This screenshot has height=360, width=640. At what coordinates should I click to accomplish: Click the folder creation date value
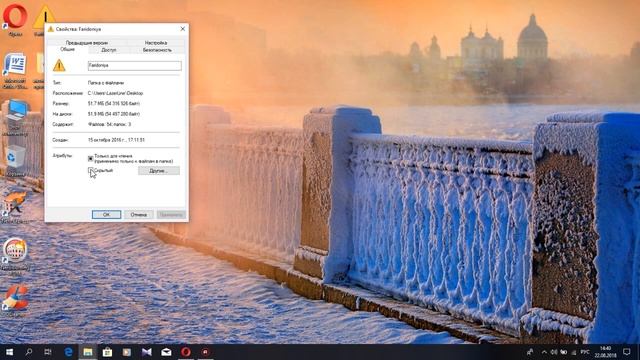tap(116, 140)
